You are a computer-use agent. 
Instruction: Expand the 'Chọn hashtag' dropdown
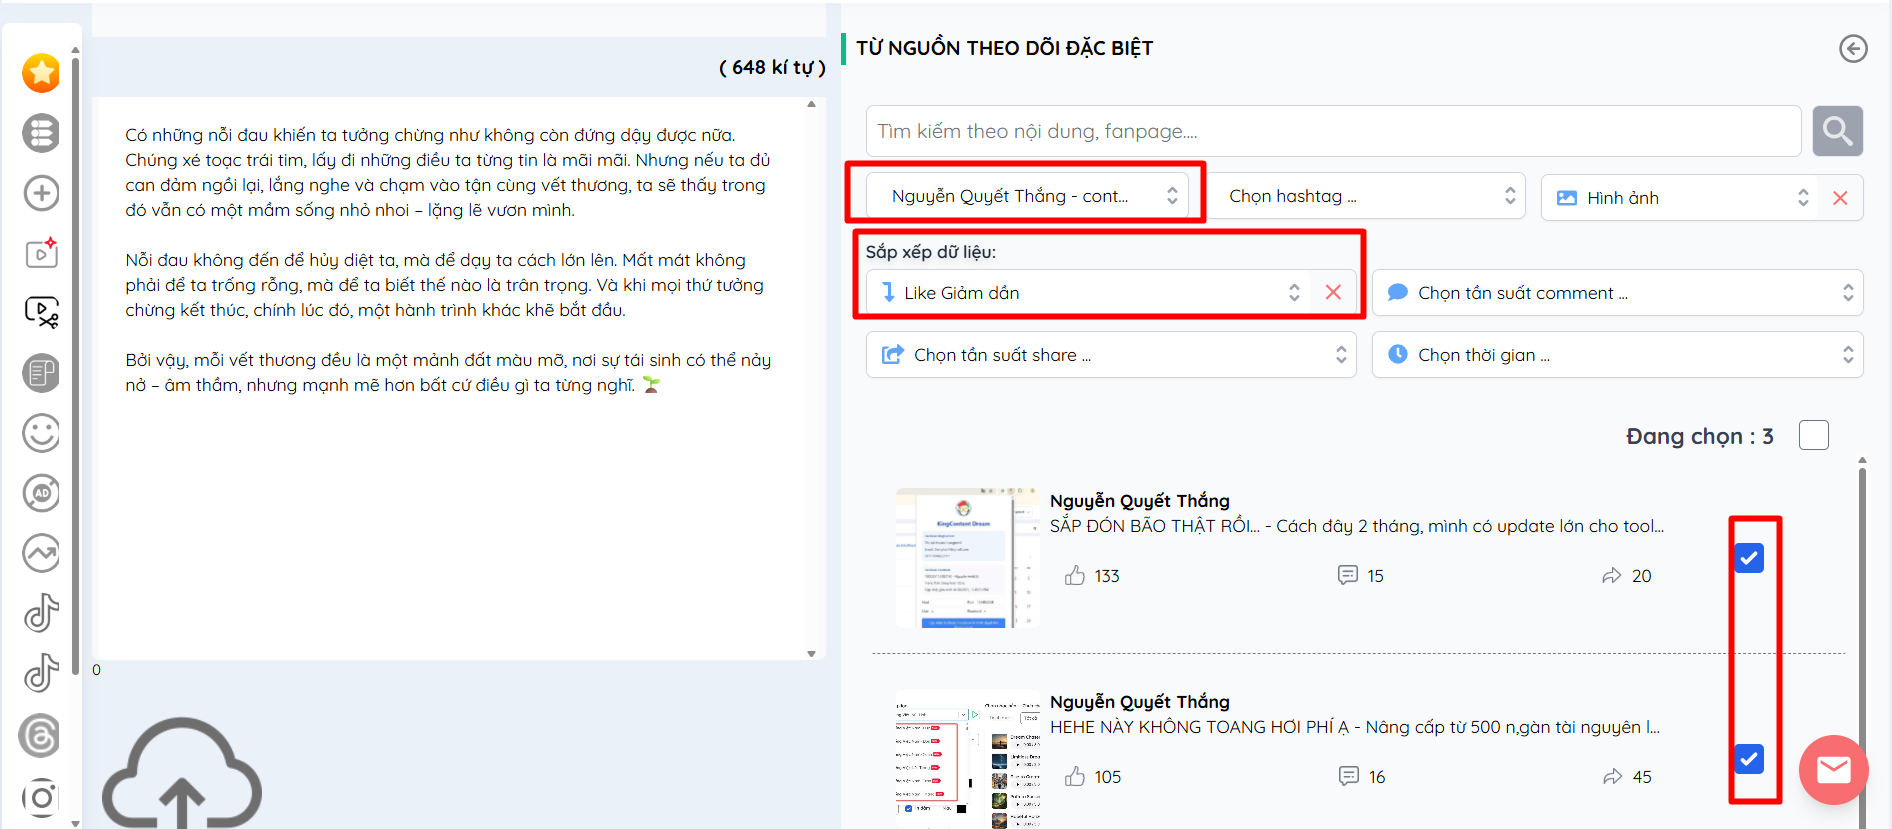coord(1370,197)
